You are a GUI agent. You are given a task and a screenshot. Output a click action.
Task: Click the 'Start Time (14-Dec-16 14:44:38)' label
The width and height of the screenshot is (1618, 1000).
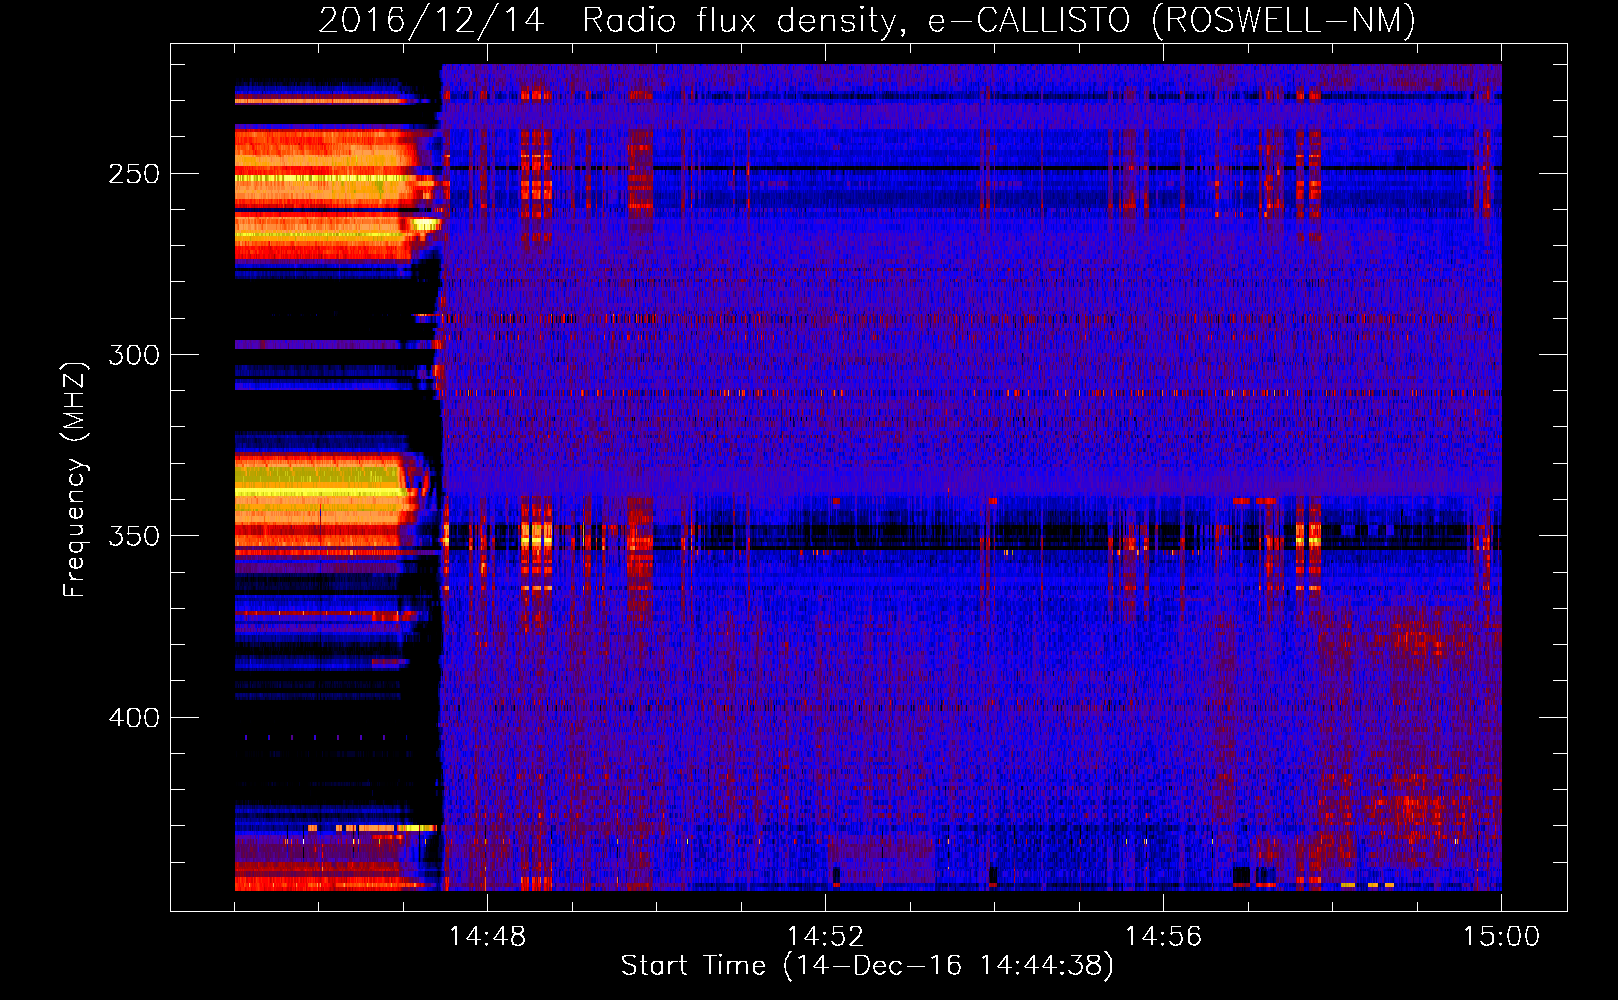(x=867, y=966)
